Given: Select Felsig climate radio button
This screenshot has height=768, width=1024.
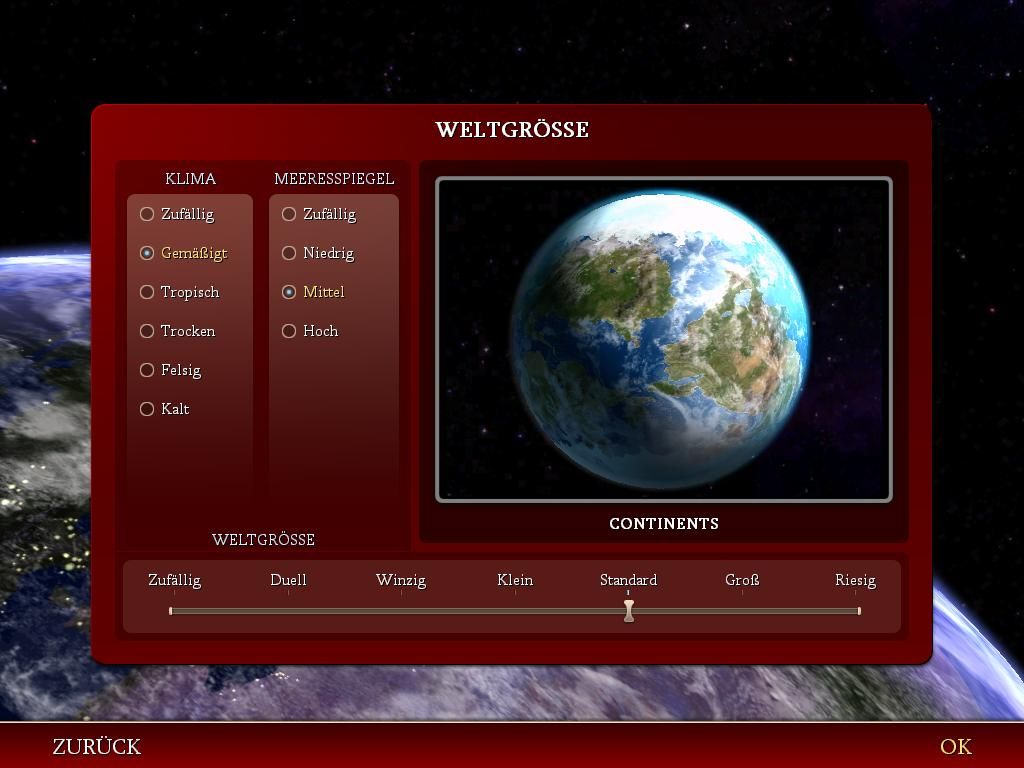Looking at the screenshot, I should point(147,370).
